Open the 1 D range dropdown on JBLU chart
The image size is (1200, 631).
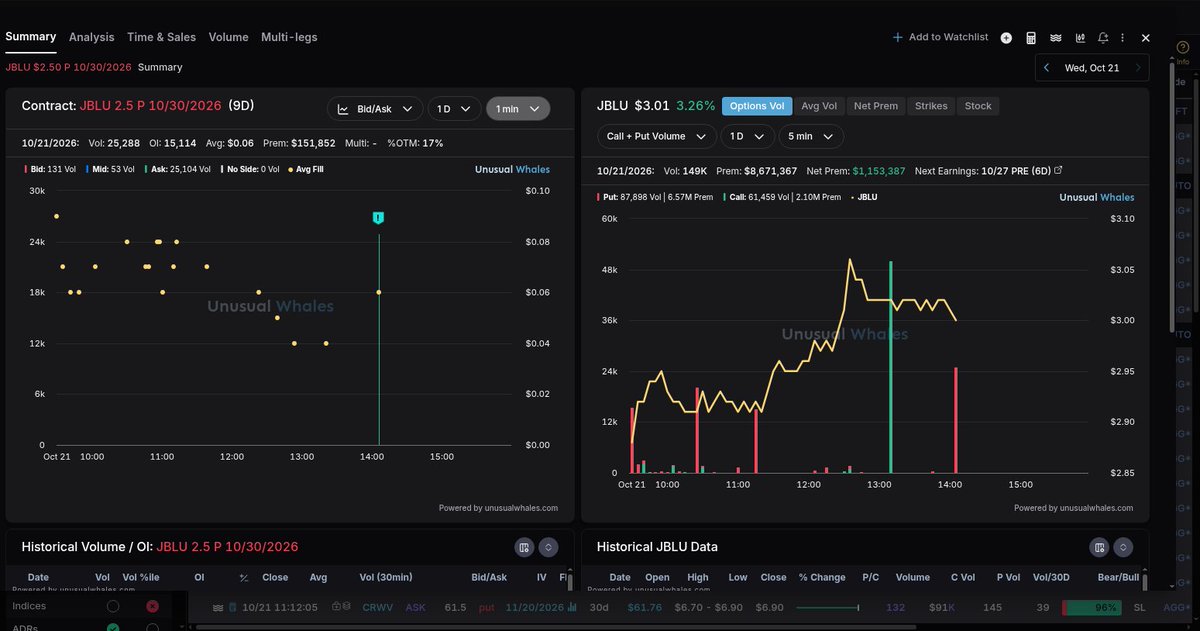coord(748,136)
